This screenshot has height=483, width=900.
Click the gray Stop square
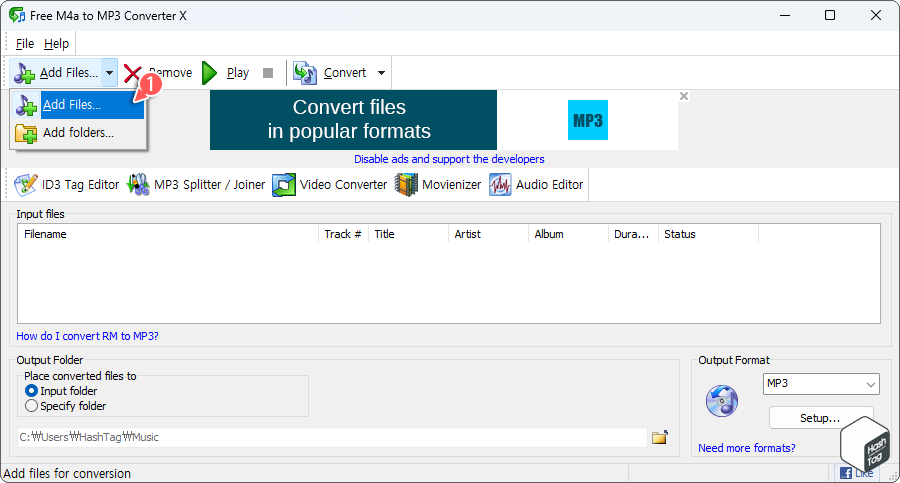point(267,73)
